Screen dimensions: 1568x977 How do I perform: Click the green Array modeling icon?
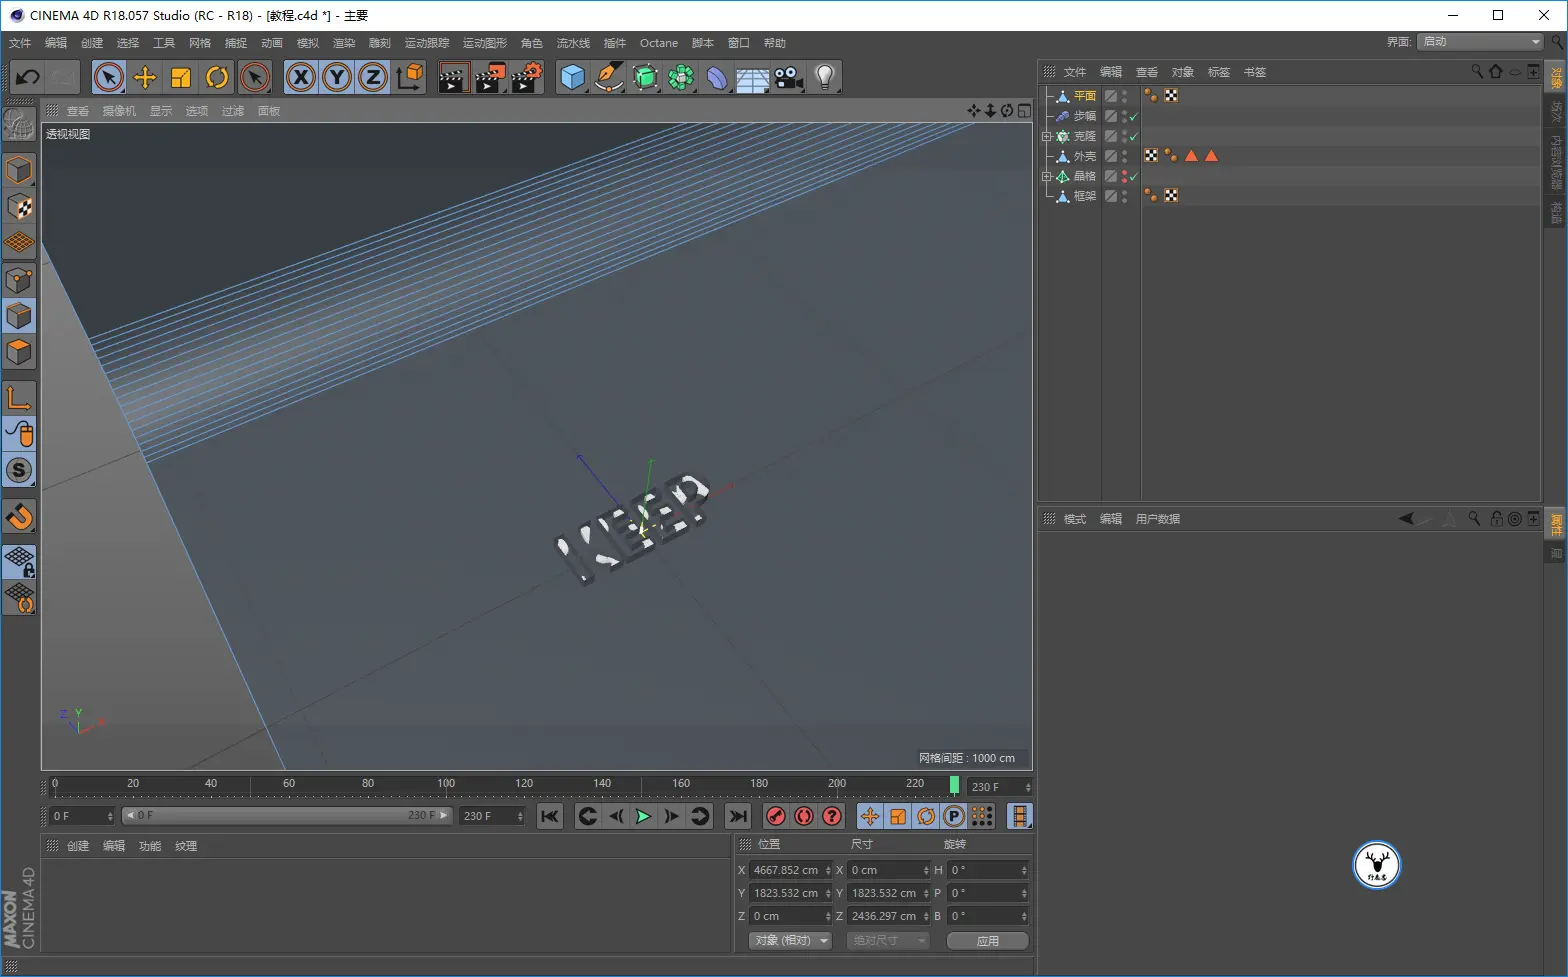[x=681, y=77]
